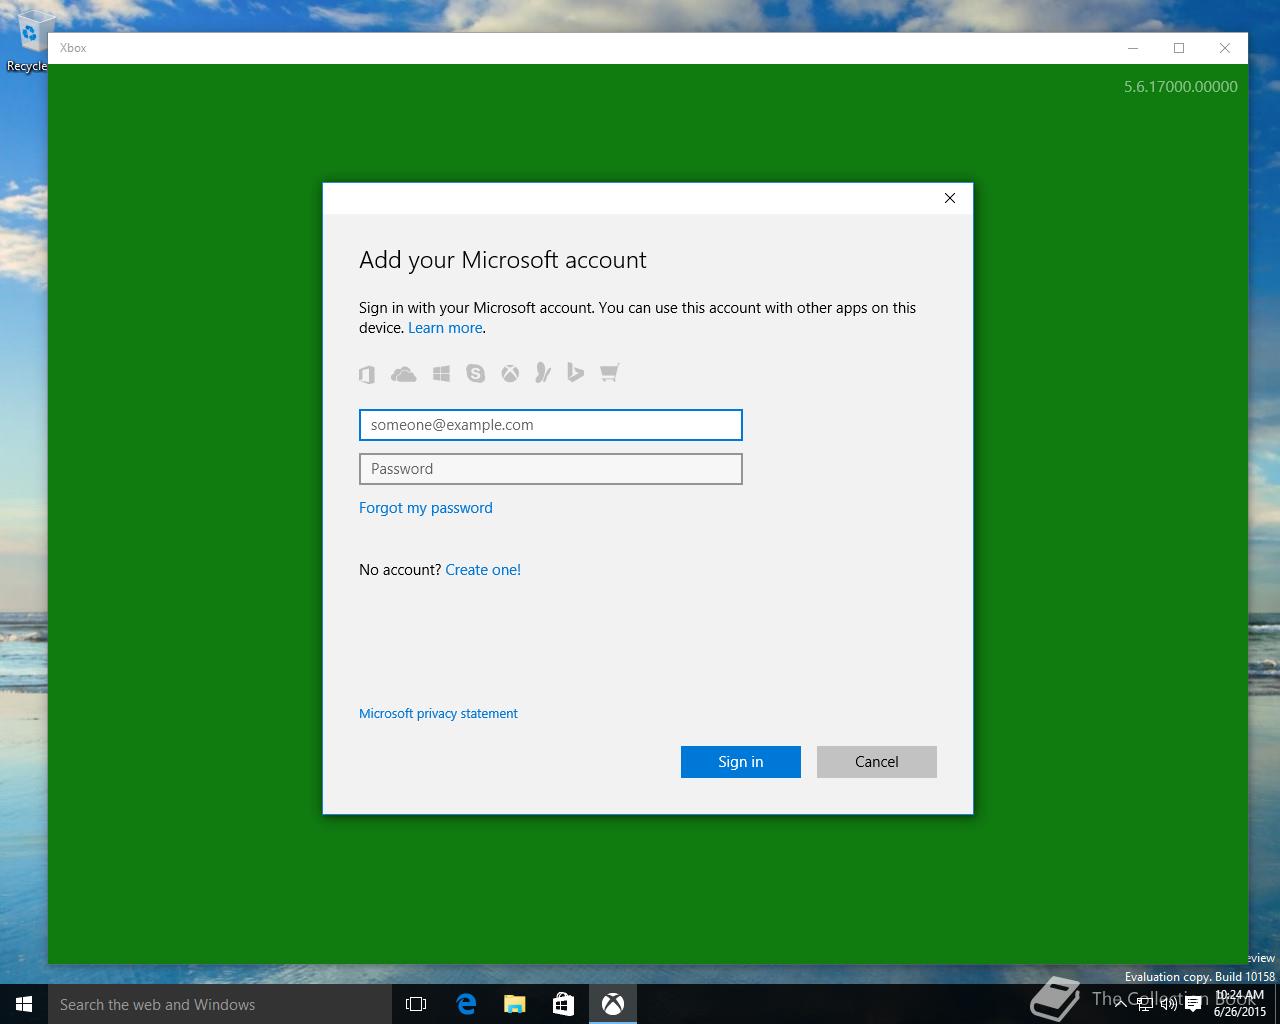1280x1024 pixels.
Task: Focus the email address input field
Action: point(551,425)
